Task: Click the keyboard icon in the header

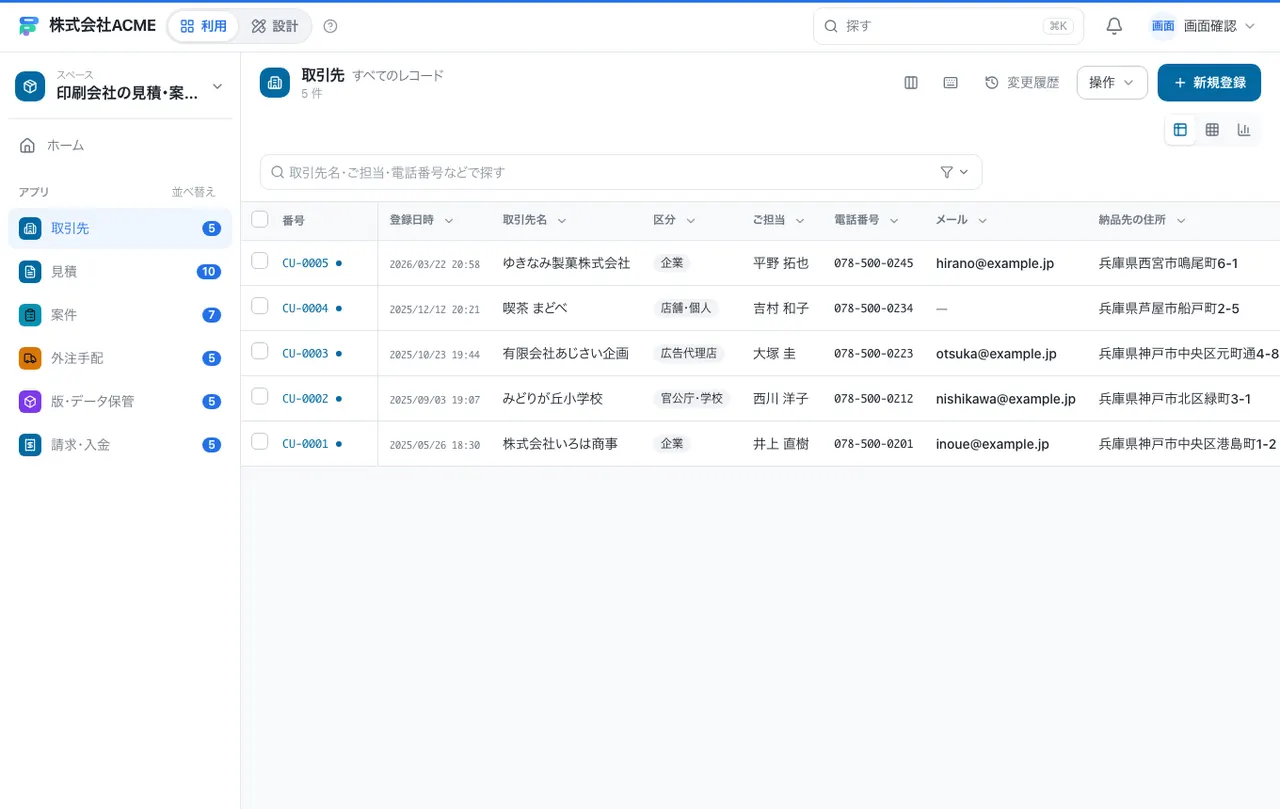Action: [x=951, y=83]
